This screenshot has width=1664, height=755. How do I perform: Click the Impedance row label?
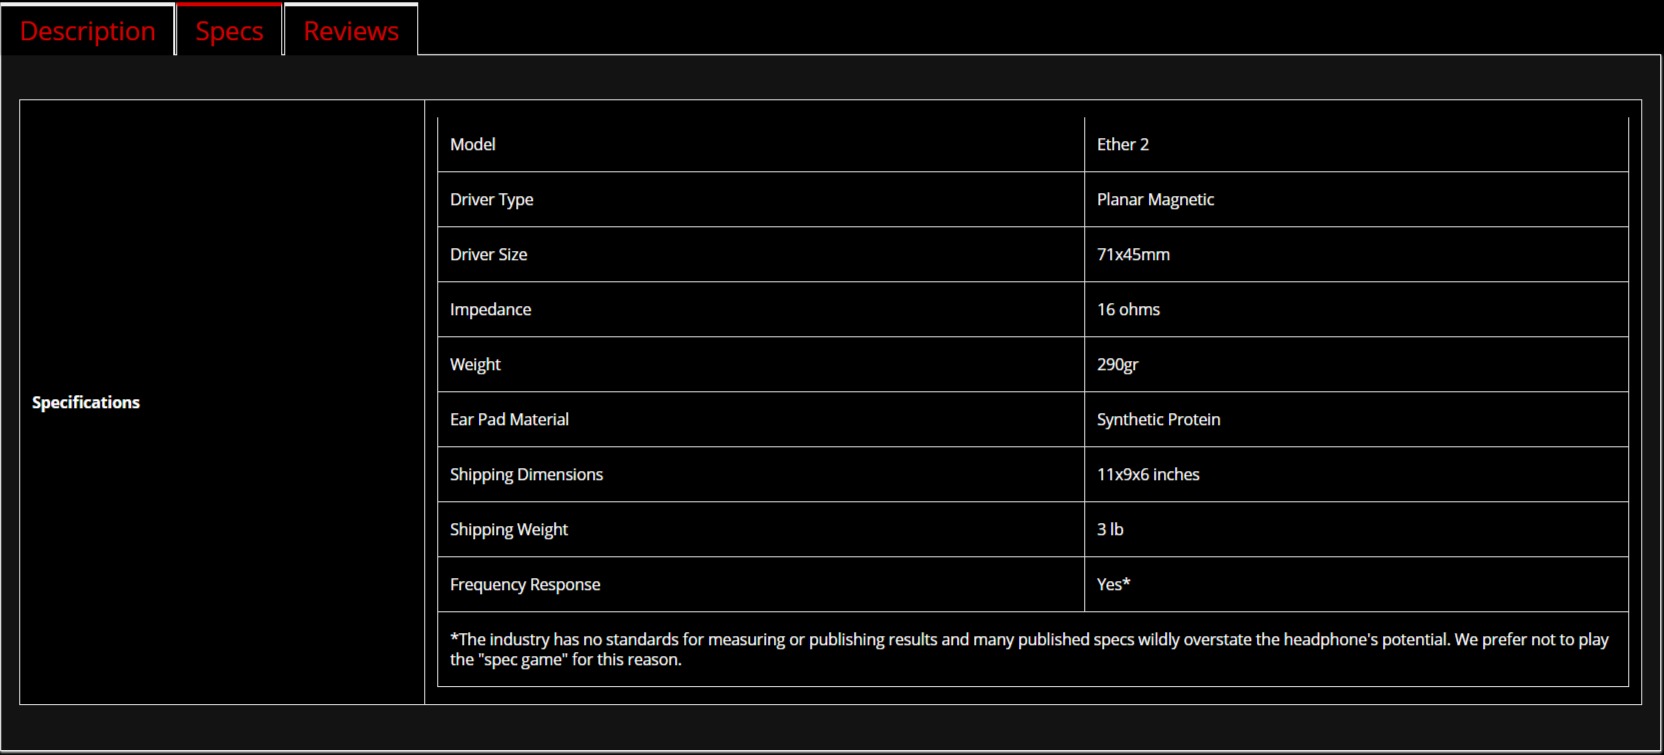pos(491,309)
